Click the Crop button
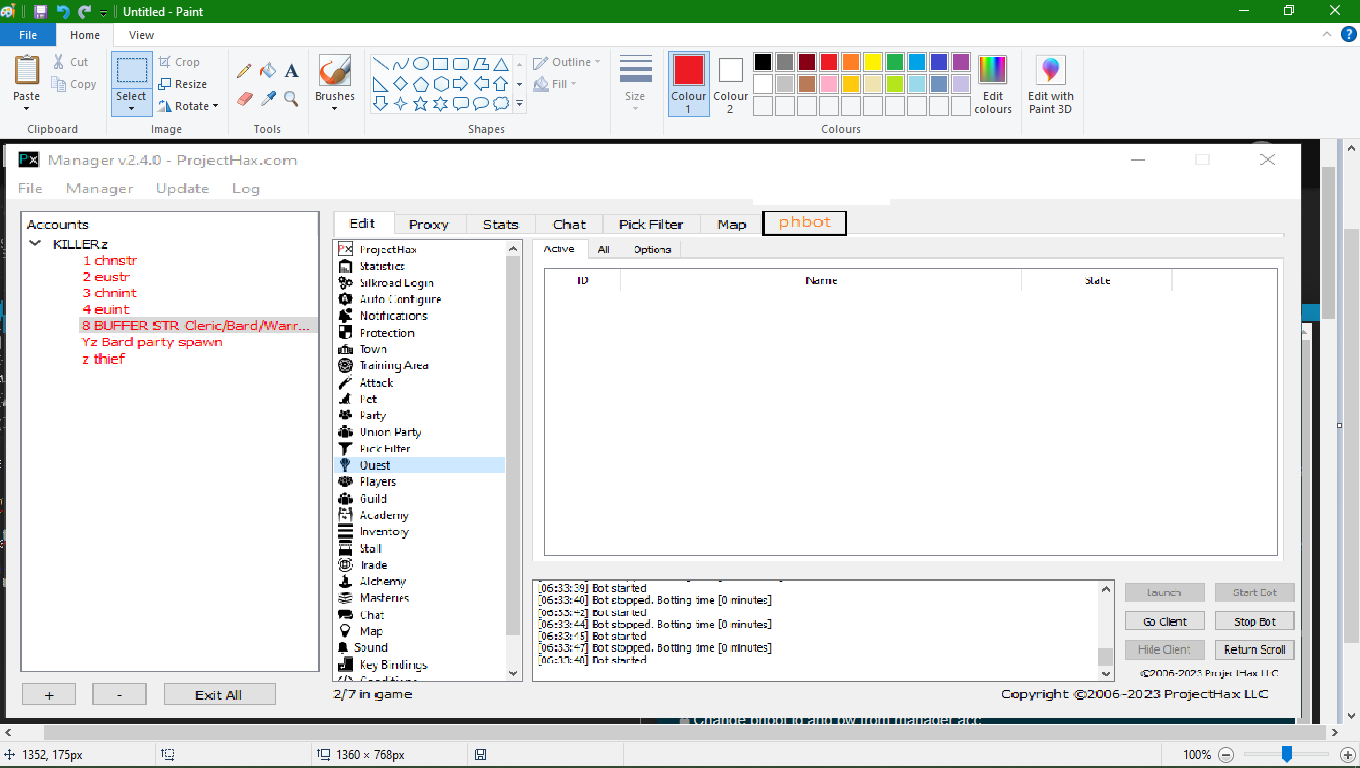 tap(179, 62)
